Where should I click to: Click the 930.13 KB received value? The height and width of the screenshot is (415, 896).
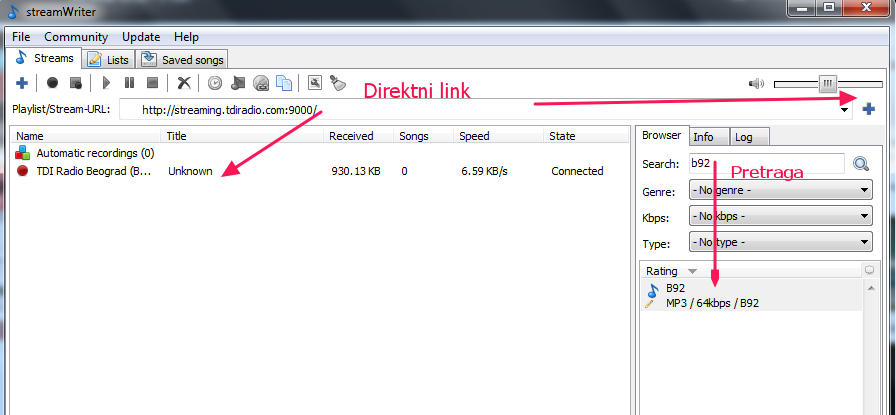point(356,171)
